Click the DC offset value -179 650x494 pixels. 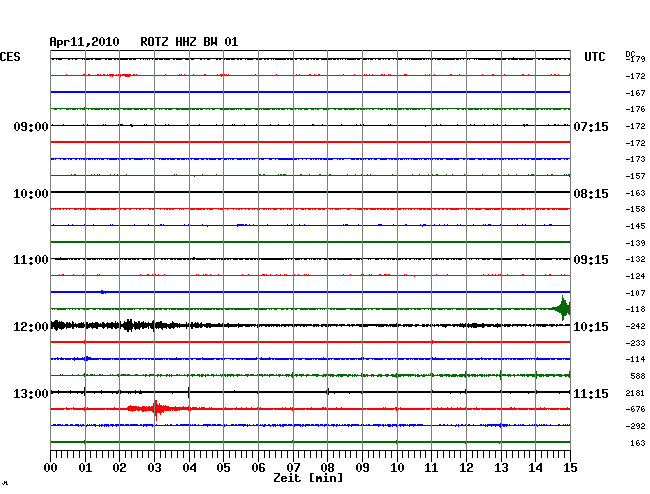coord(636,59)
